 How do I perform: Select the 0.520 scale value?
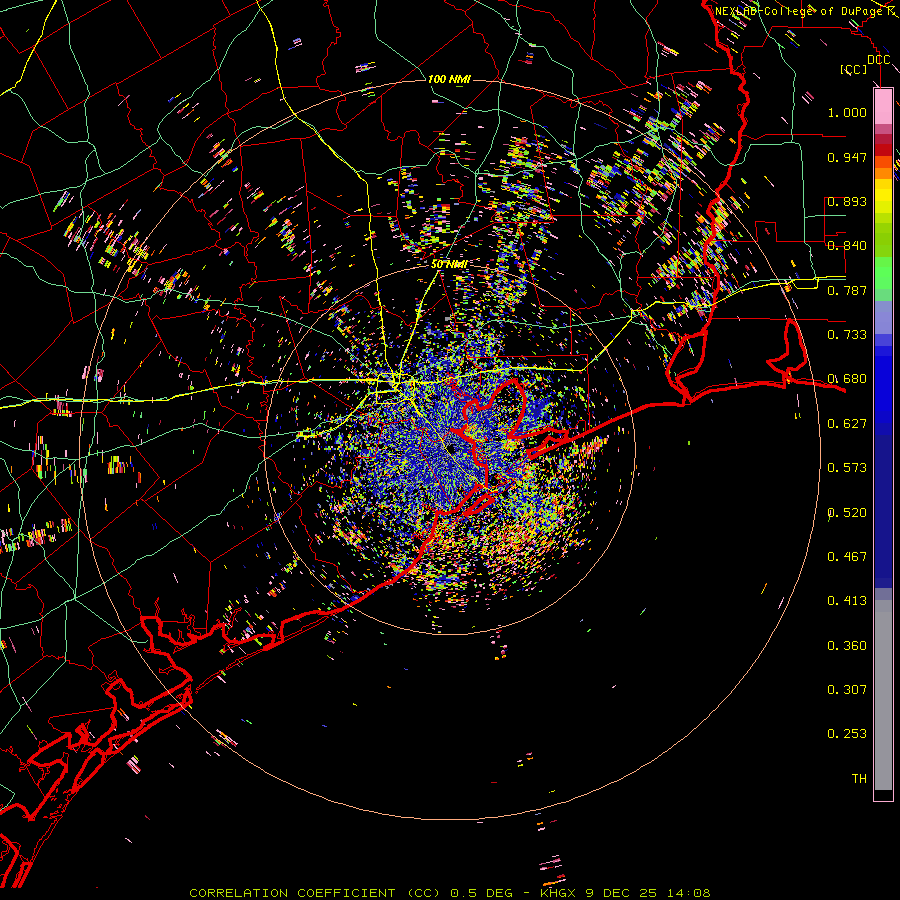(847, 513)
